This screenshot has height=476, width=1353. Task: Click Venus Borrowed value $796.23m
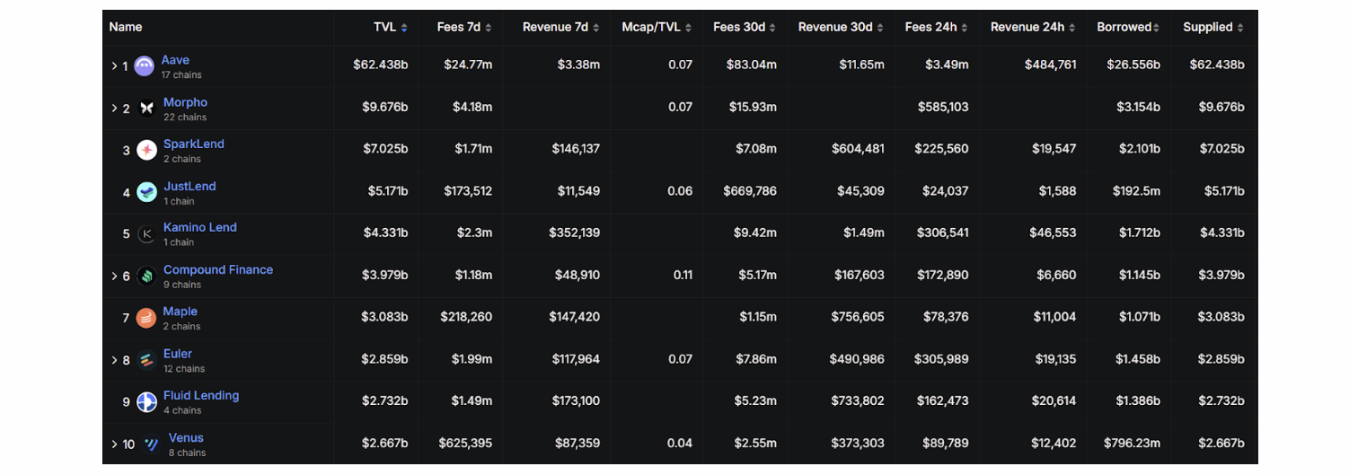click(1132, 443)
